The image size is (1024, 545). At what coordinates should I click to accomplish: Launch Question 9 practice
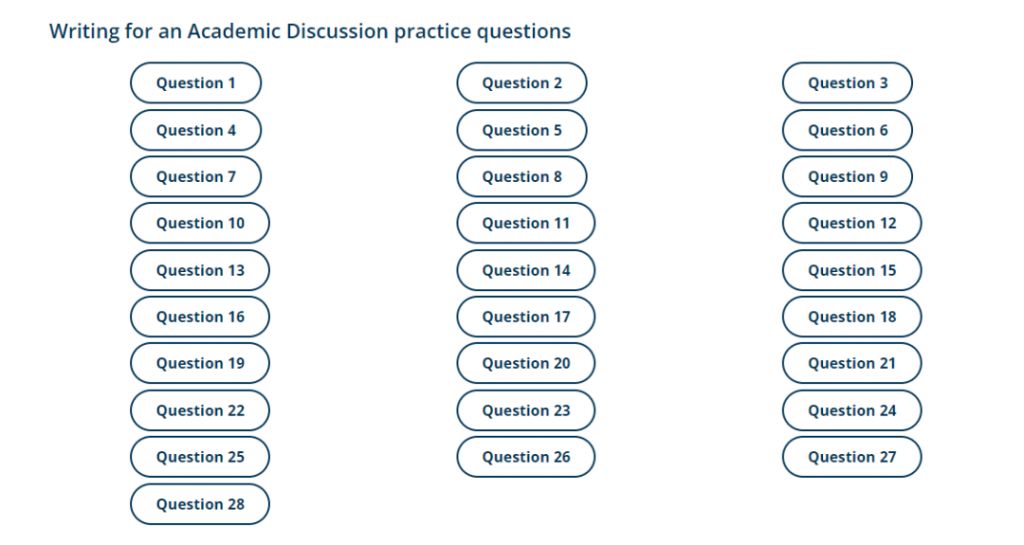point(847,177)
